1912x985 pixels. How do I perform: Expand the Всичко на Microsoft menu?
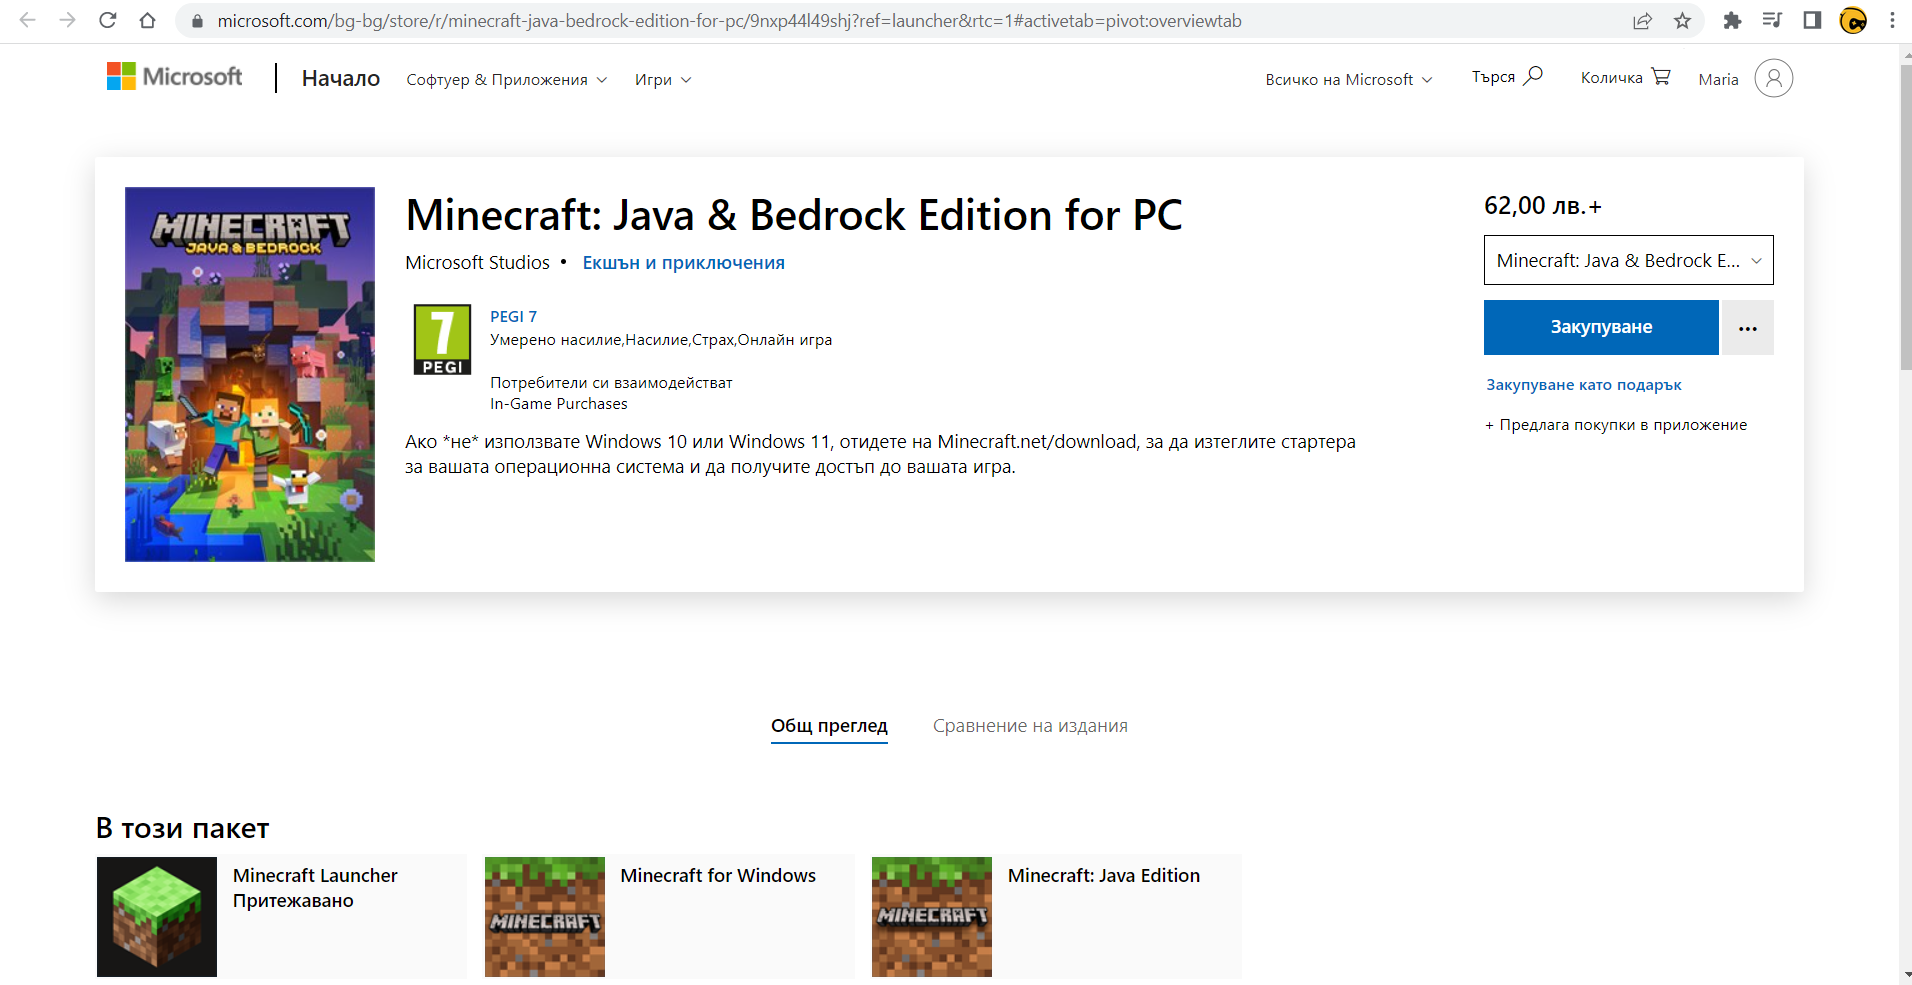click(x=1348, y=80)
